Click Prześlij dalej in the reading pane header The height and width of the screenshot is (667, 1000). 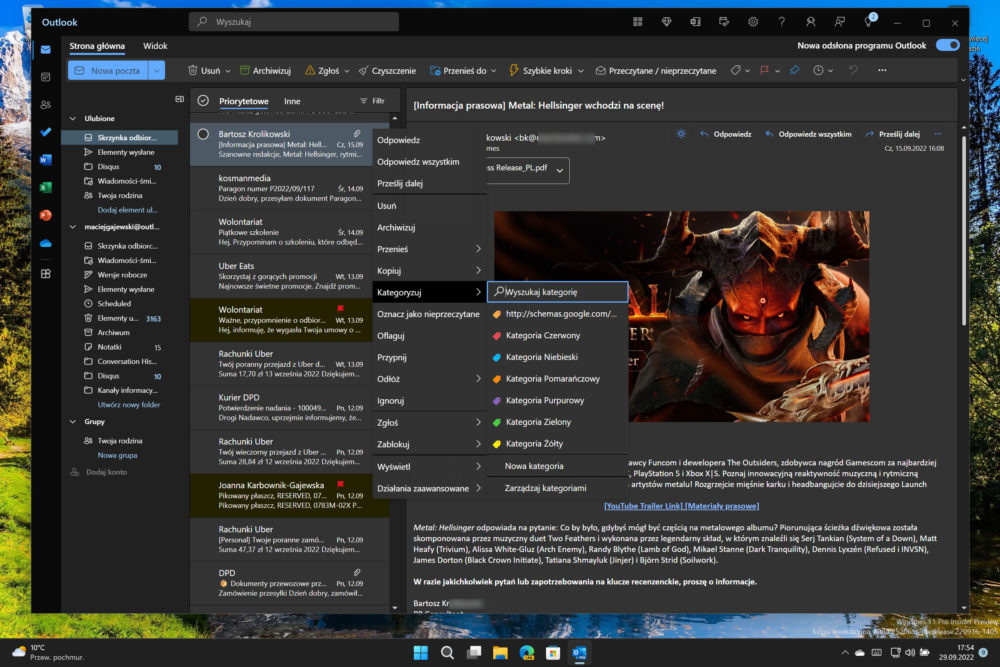pos(892,134)
